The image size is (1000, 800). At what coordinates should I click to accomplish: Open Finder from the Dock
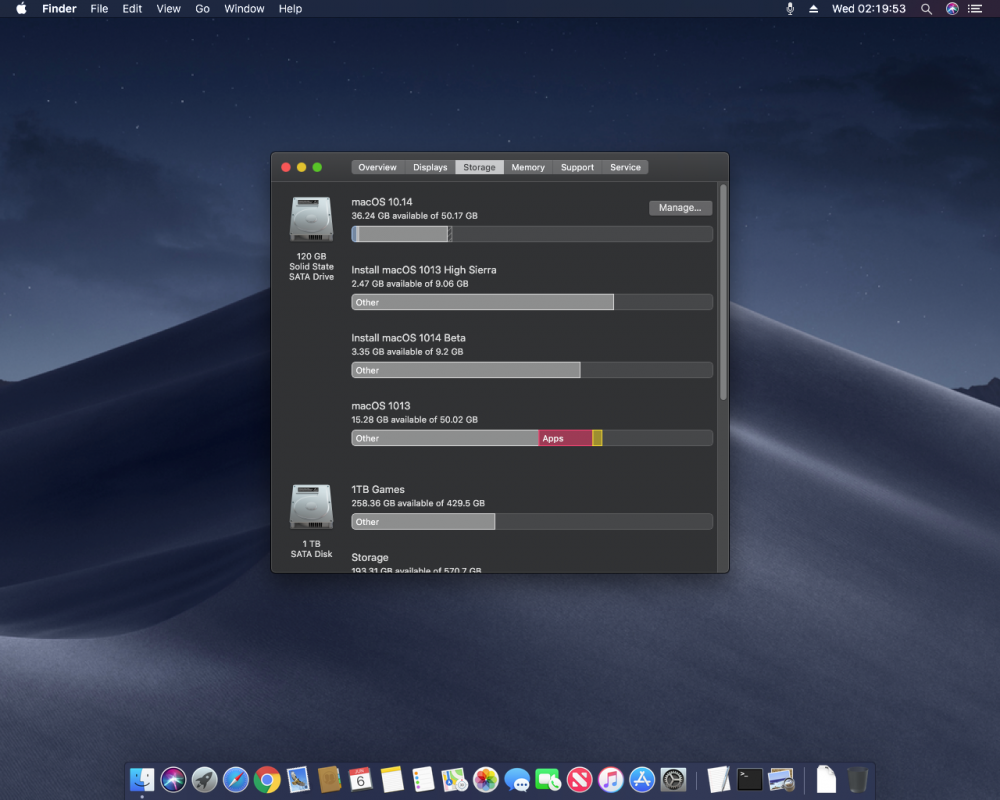click(142, 779)
